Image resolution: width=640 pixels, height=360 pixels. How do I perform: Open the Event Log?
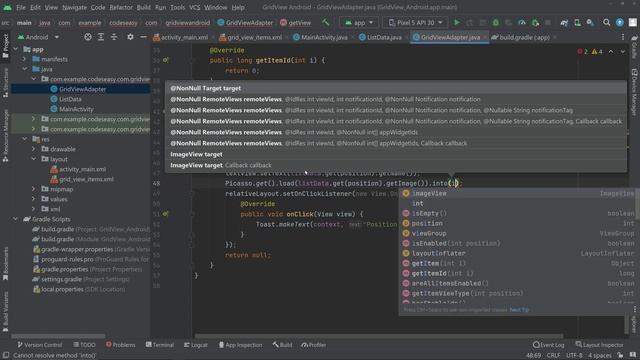coord(549,345)
